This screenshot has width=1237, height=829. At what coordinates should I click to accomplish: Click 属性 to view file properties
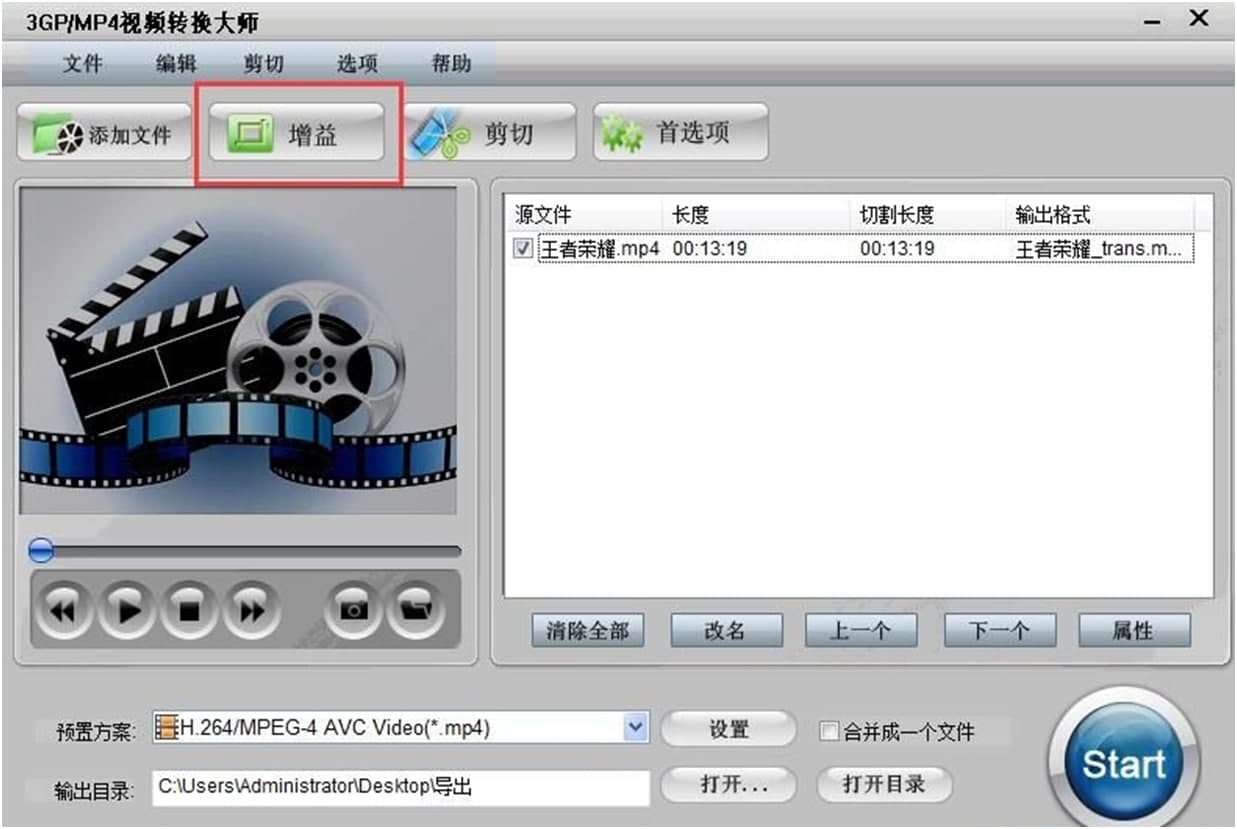tap(1133, 630)
